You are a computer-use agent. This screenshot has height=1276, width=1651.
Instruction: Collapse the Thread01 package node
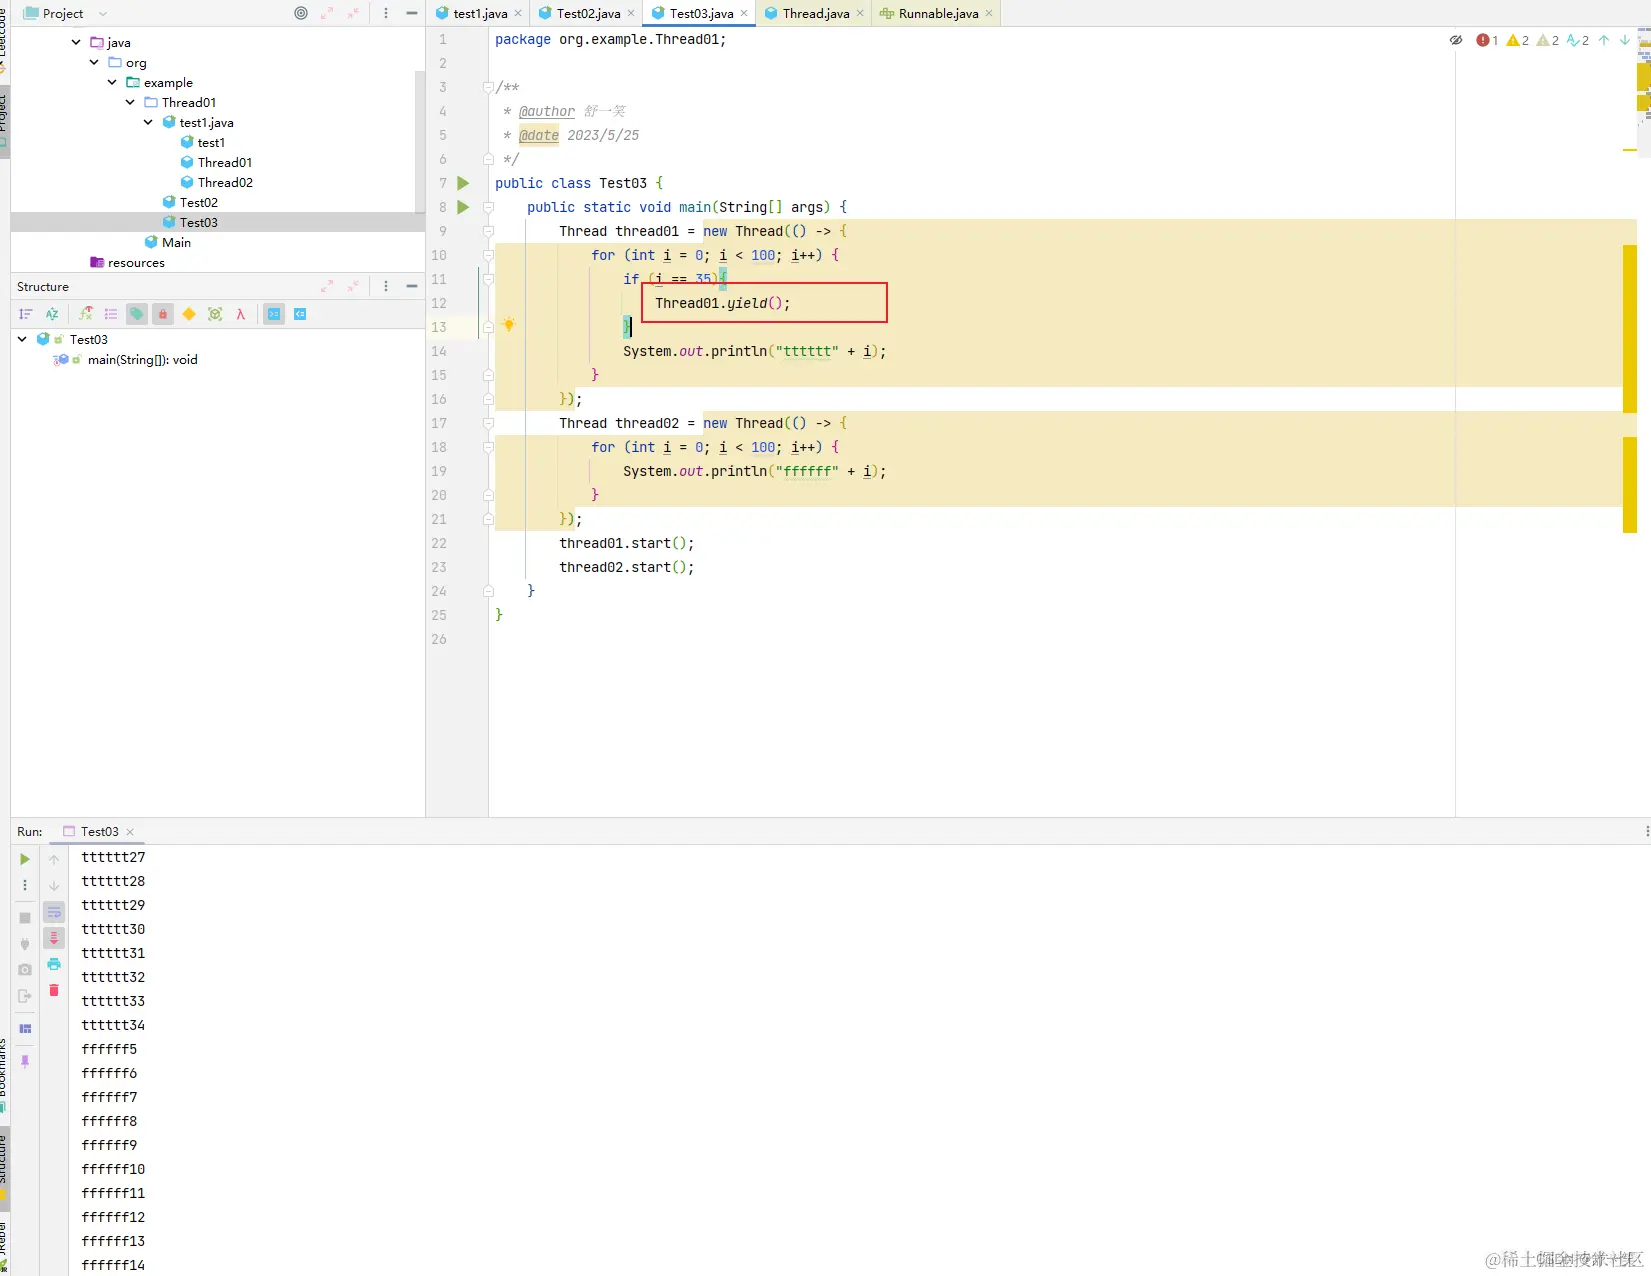(130, 102)
